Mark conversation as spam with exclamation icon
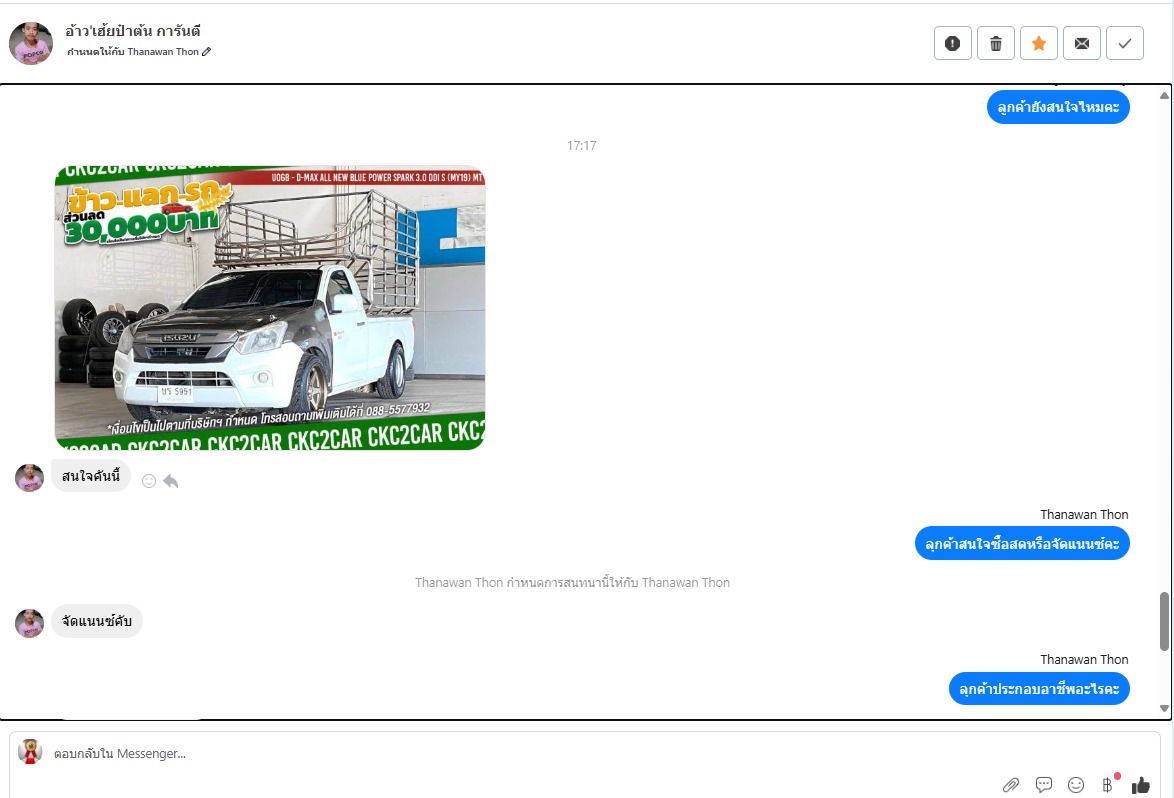This screenshot has width=1174, height=798. [952, 43]
